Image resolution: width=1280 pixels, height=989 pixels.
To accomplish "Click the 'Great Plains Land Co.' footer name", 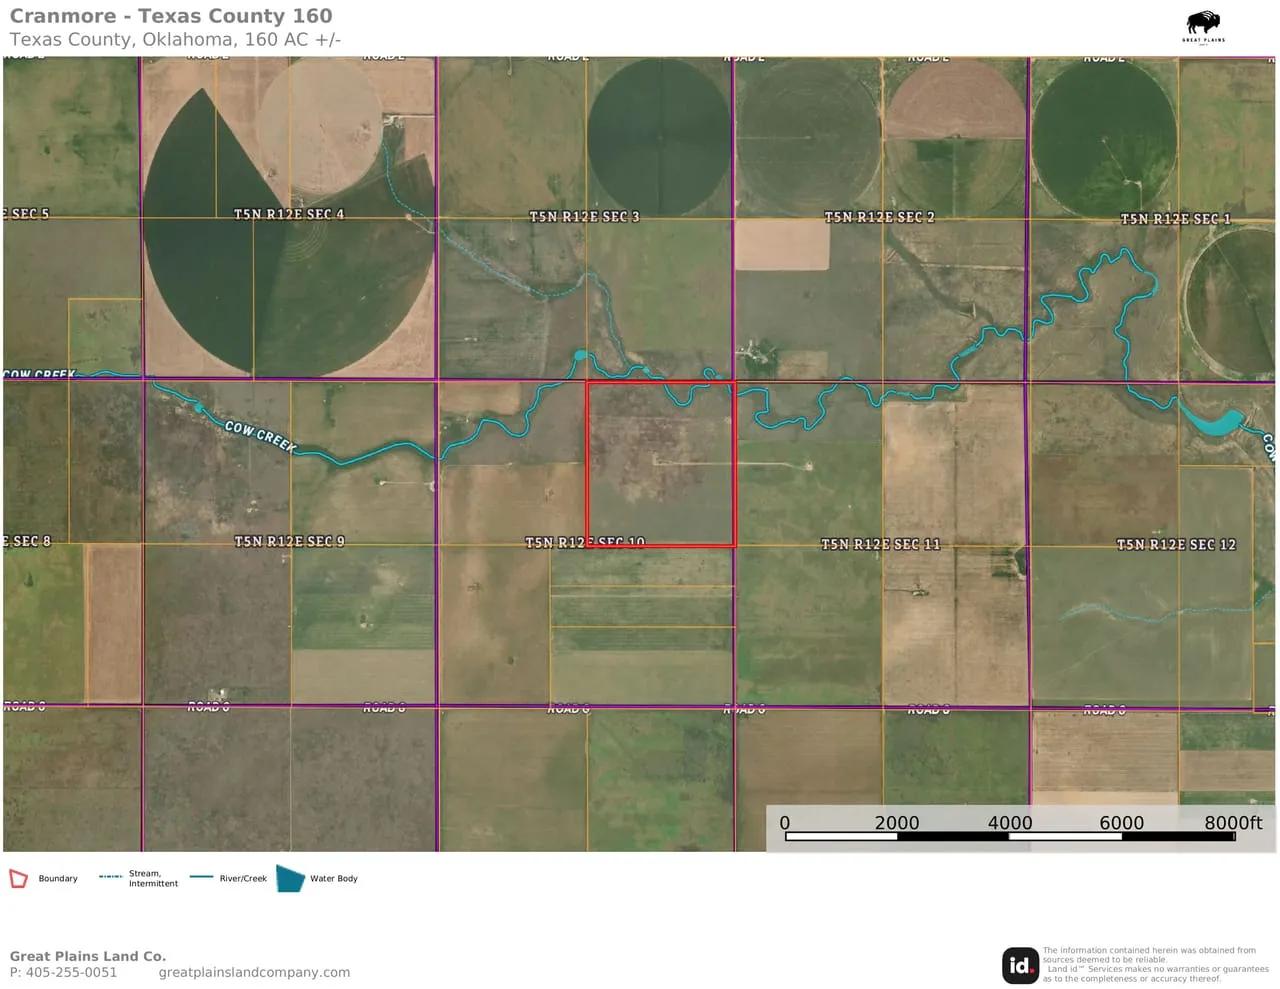I will (88, 956).
